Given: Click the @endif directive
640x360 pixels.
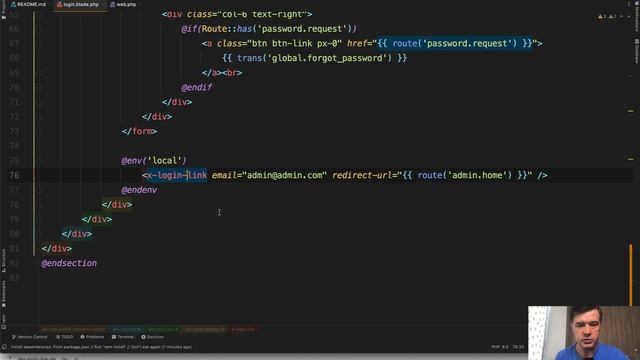Looking at the screenshot, I should pyautogui.click(x=197, y=87).
